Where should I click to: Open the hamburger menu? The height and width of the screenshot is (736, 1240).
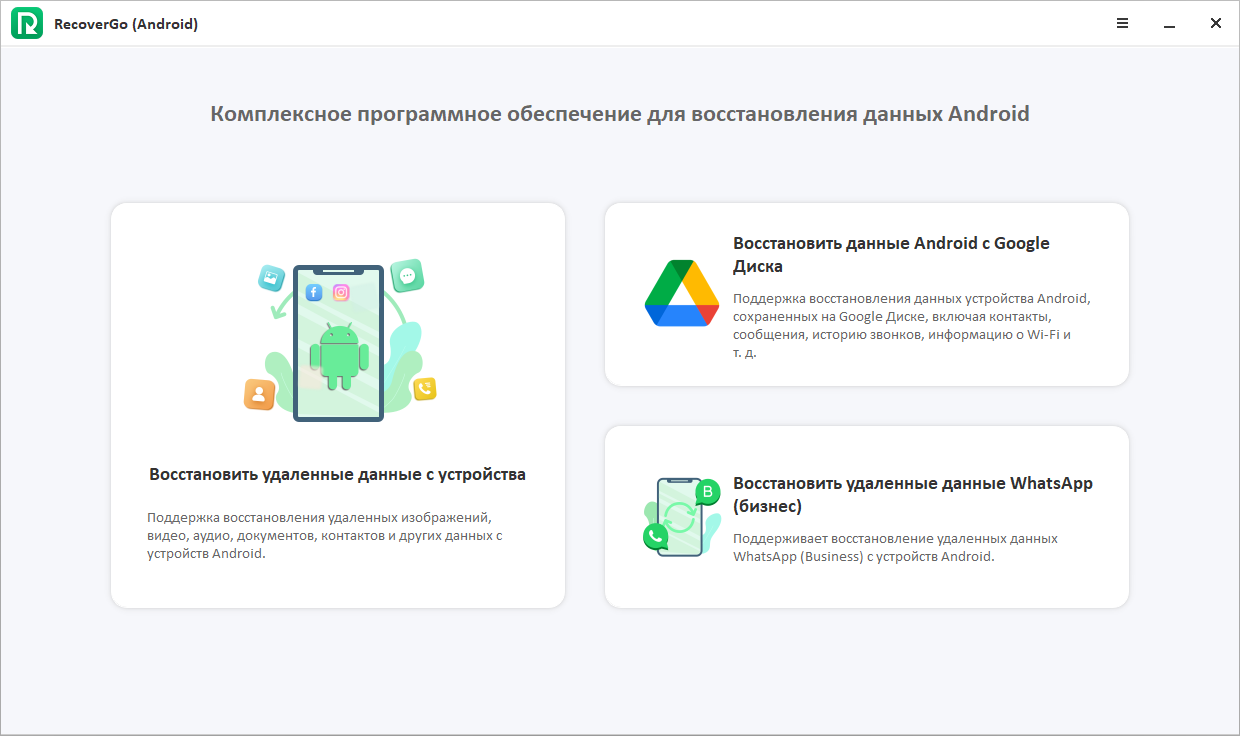click(x=1122, y=22)
